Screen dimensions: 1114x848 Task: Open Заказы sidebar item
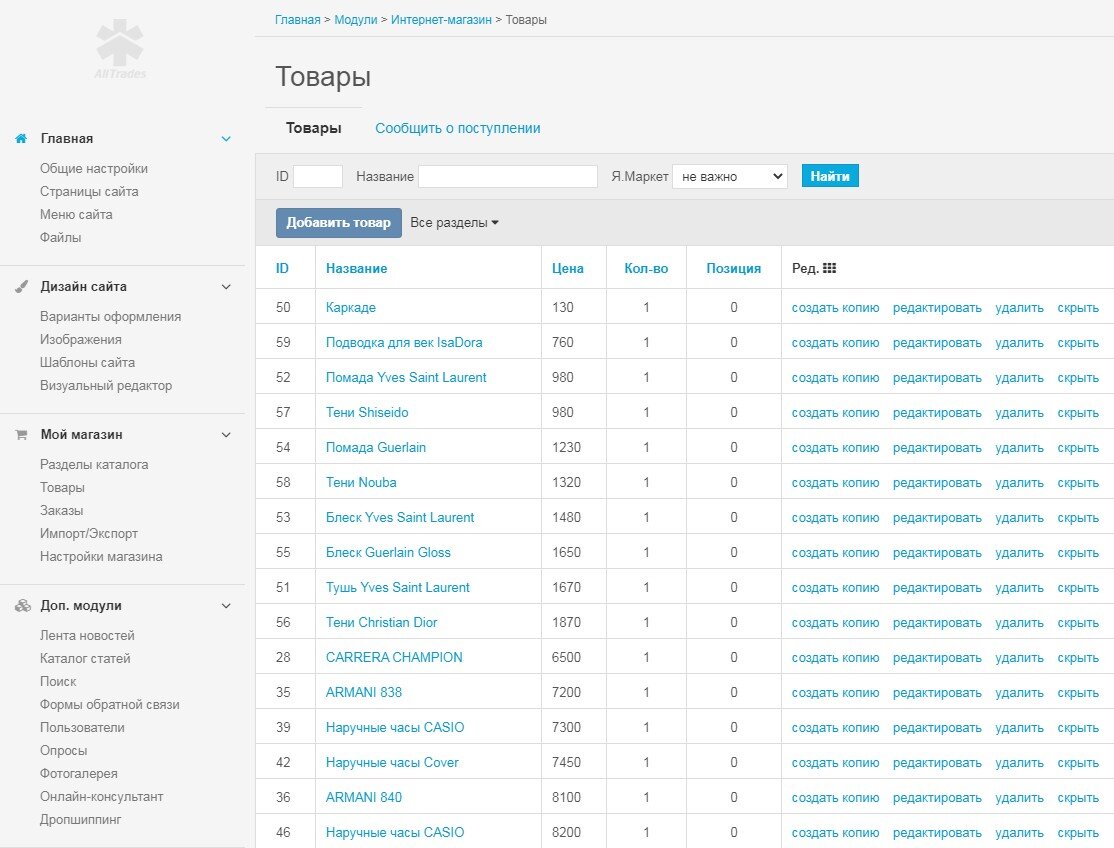pyautogui.click(x=61, y=511)
